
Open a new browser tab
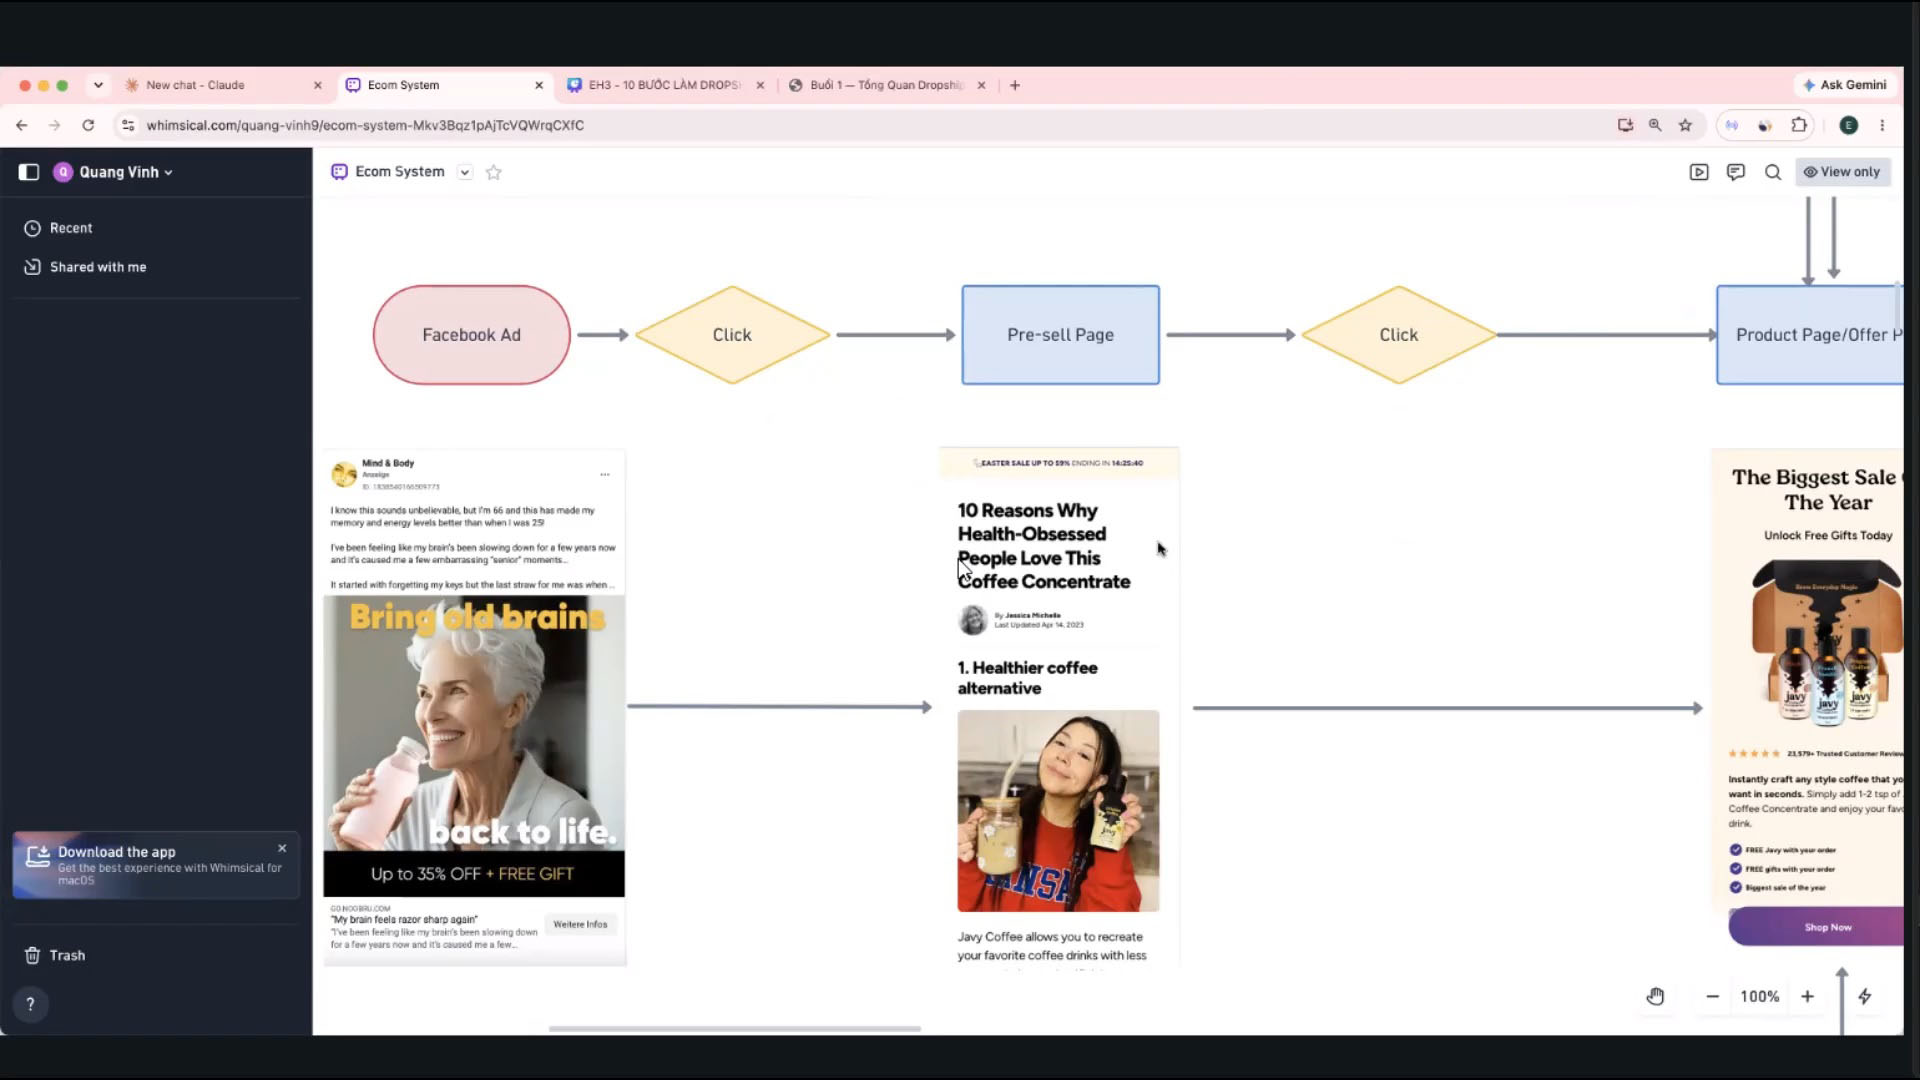1015,85
